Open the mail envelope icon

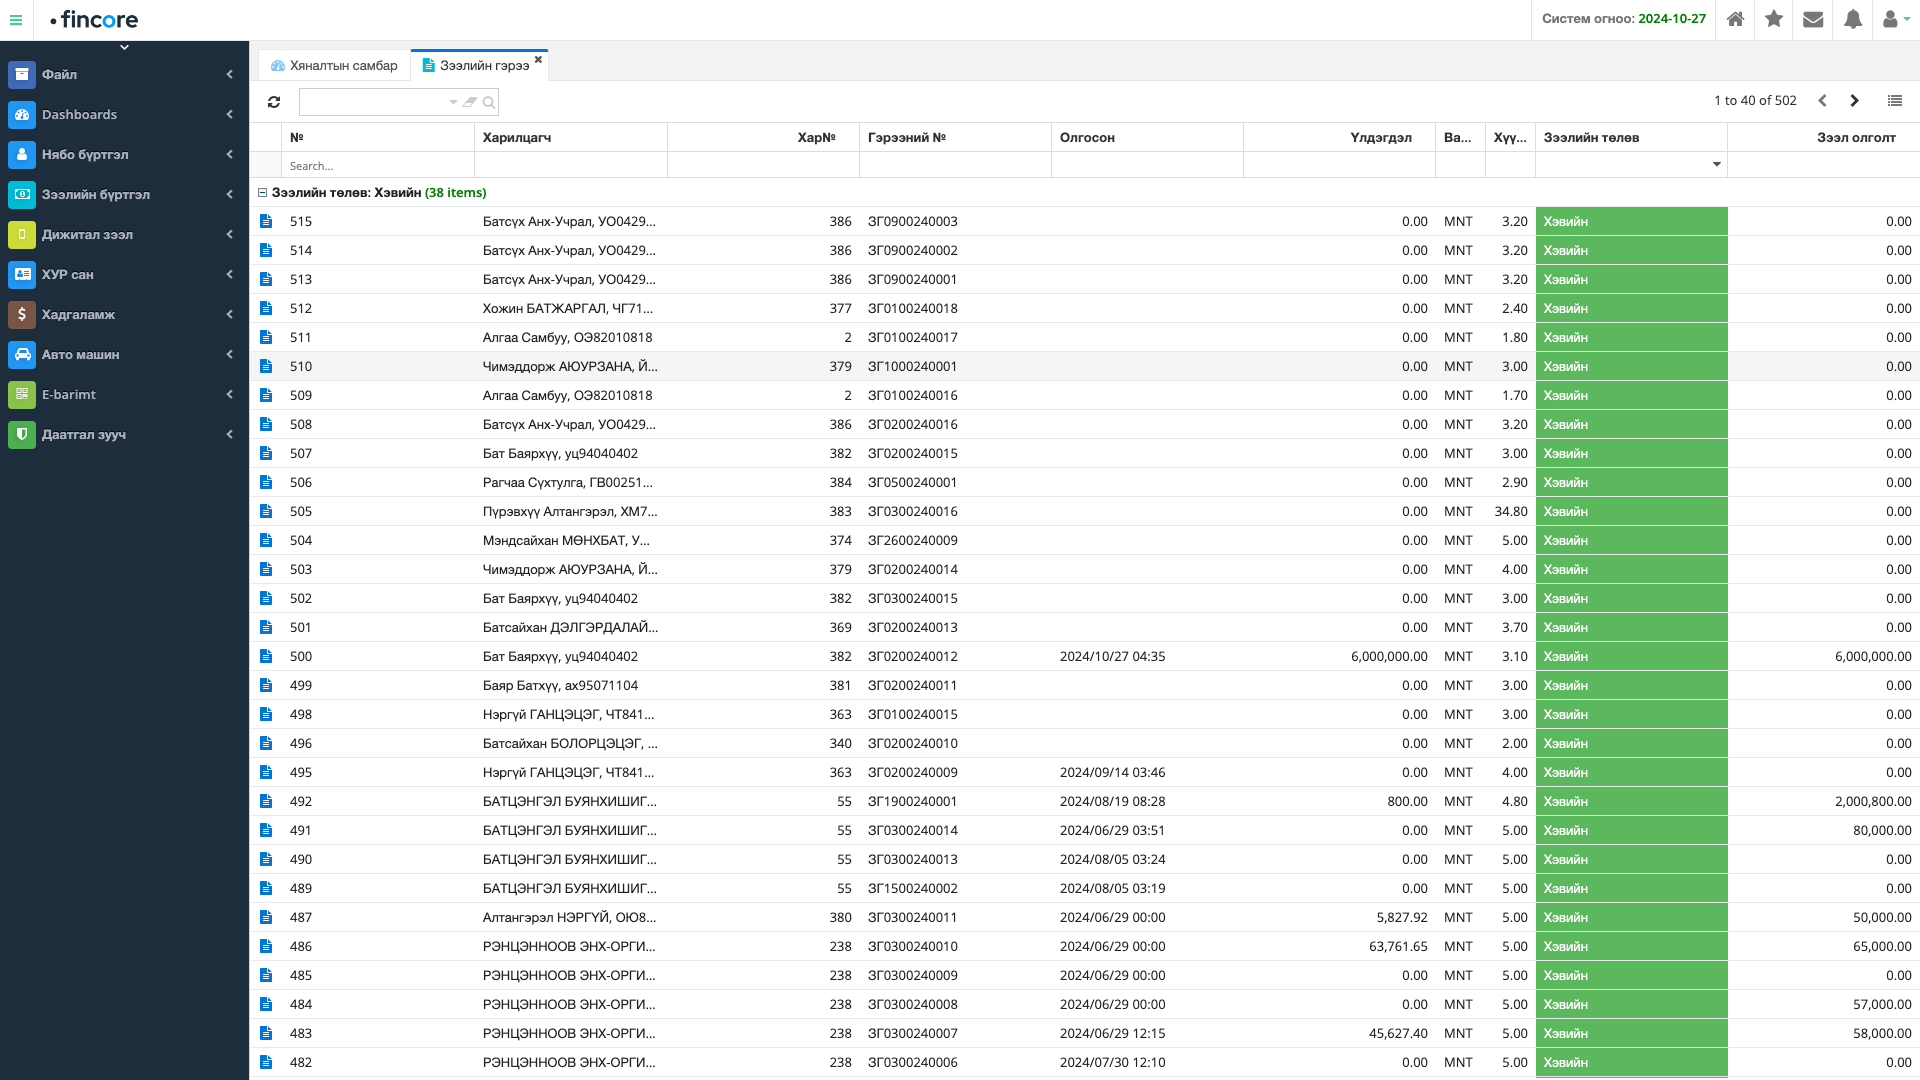tap(1813, 19)
